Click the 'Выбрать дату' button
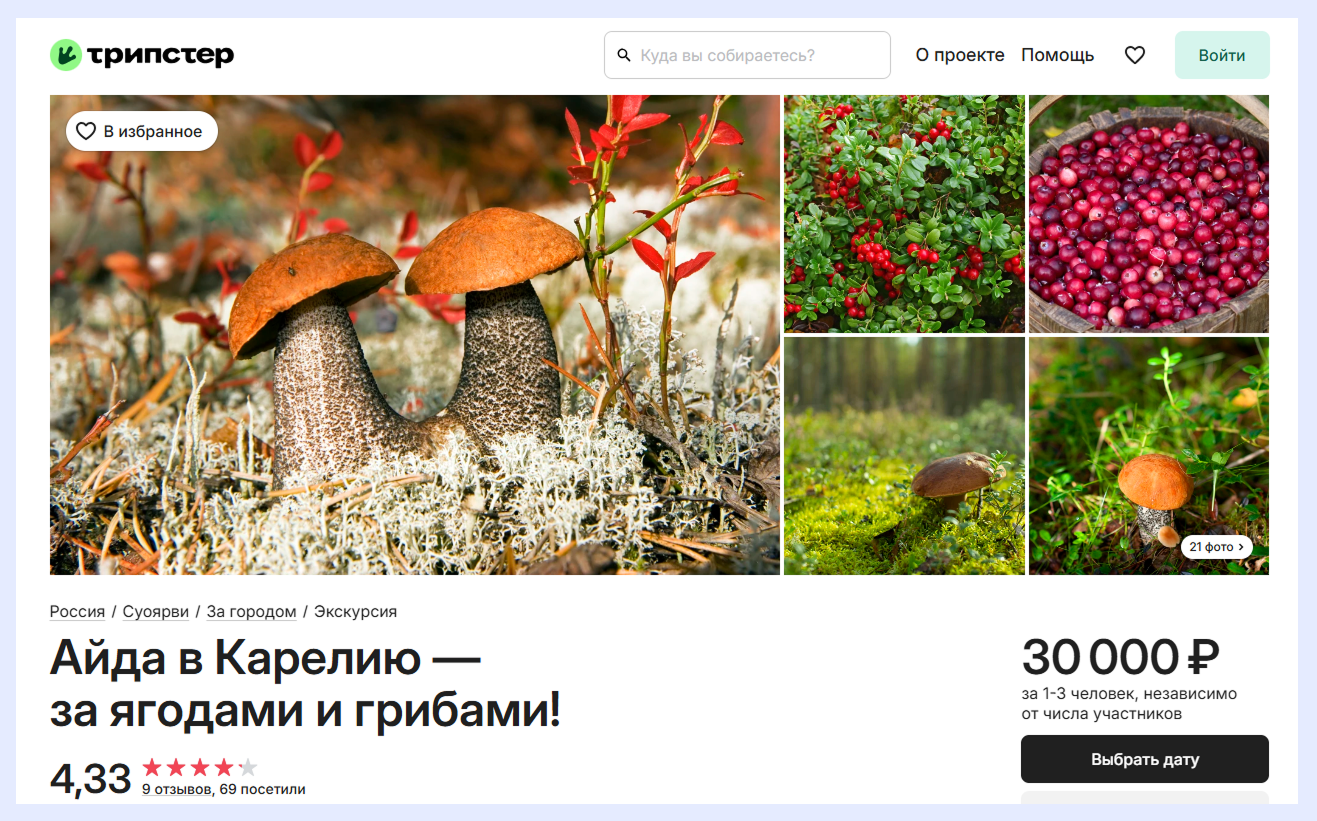Image resolution: width=1317 pixels, height=821 pixels. click(x=1145, y=759)
